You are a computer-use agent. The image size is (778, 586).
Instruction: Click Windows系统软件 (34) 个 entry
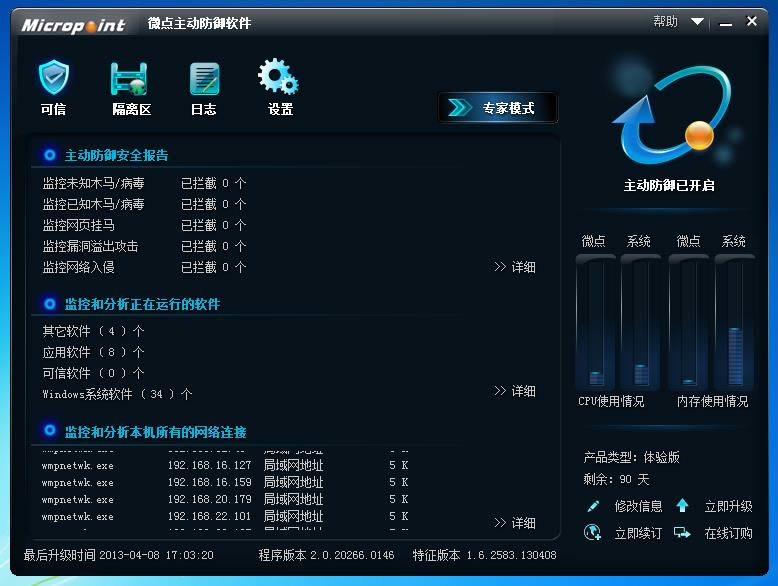pos(117,394)
